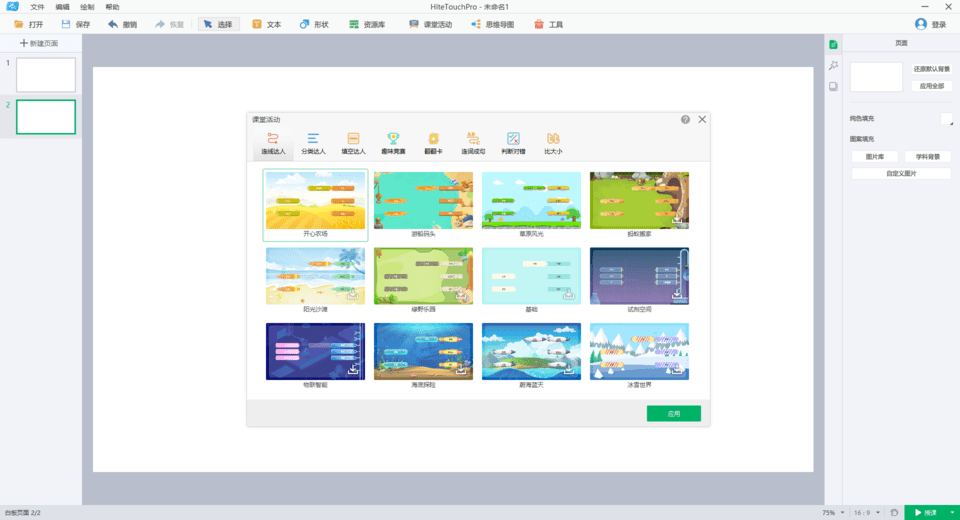
Task: Open the 编辑 menu
Action: point(62,7)
